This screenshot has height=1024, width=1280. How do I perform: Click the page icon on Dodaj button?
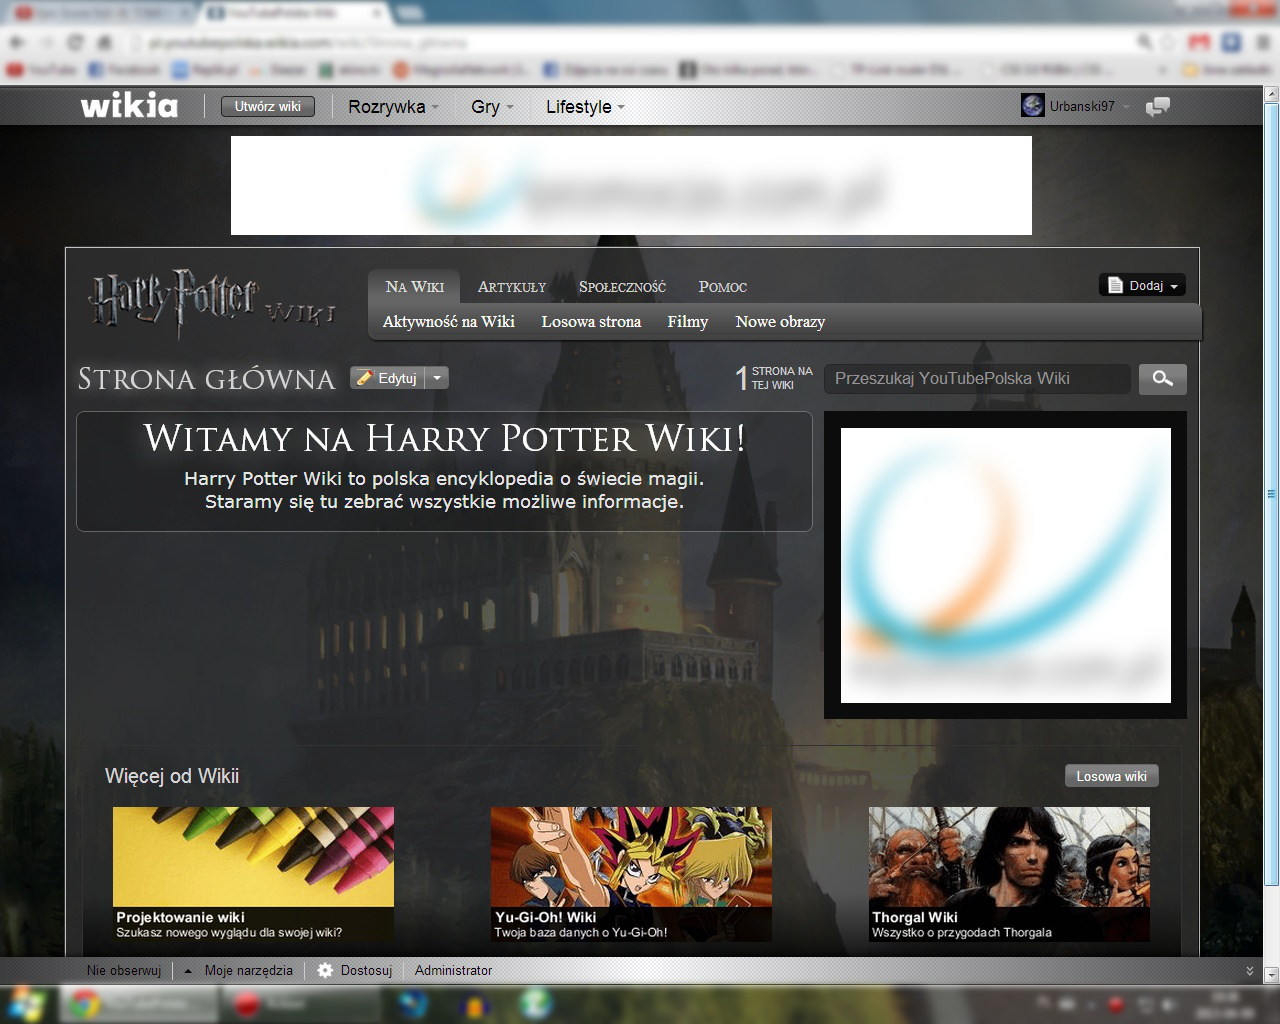pyautogui.click(x=1116, y=285)
